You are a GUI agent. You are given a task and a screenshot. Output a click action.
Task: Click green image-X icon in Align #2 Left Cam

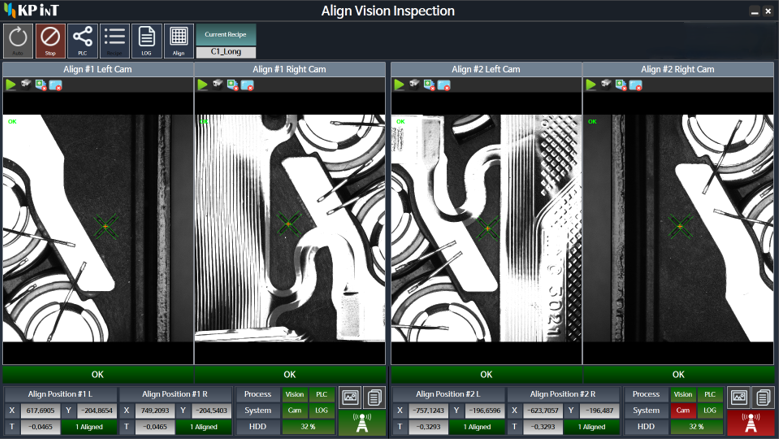click(429, 85)
